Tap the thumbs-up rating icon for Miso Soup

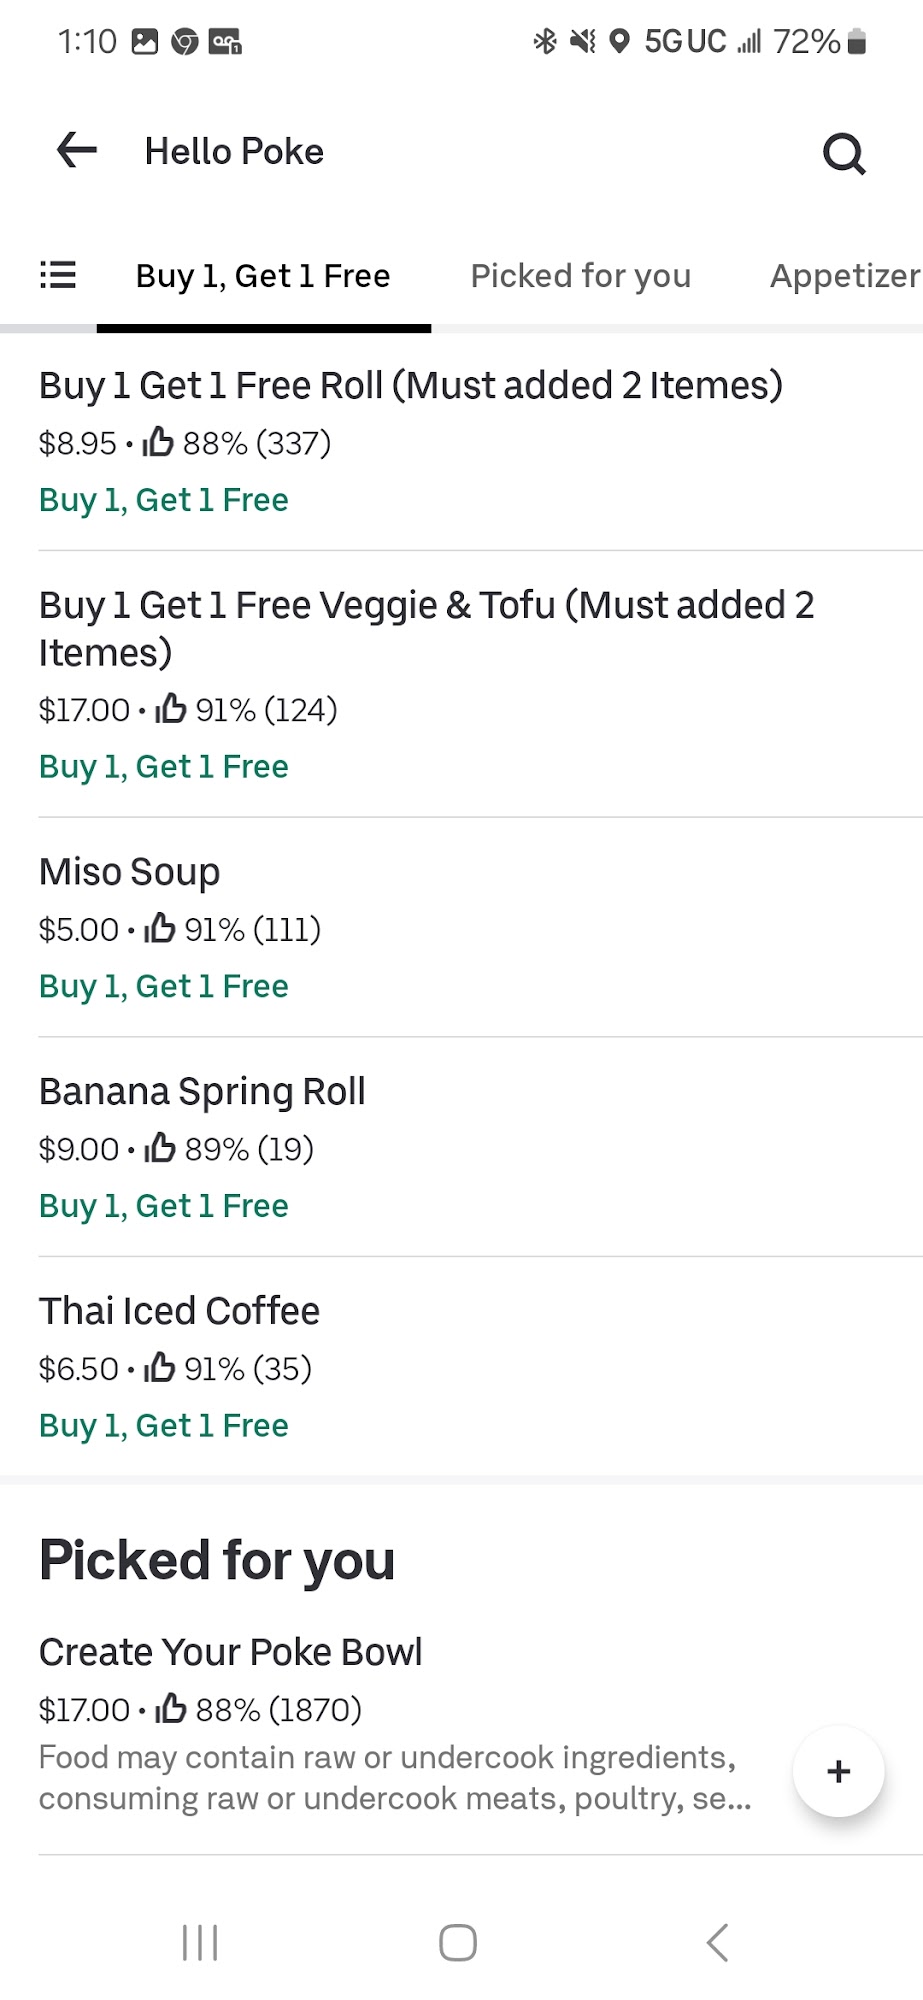point(160,929)
